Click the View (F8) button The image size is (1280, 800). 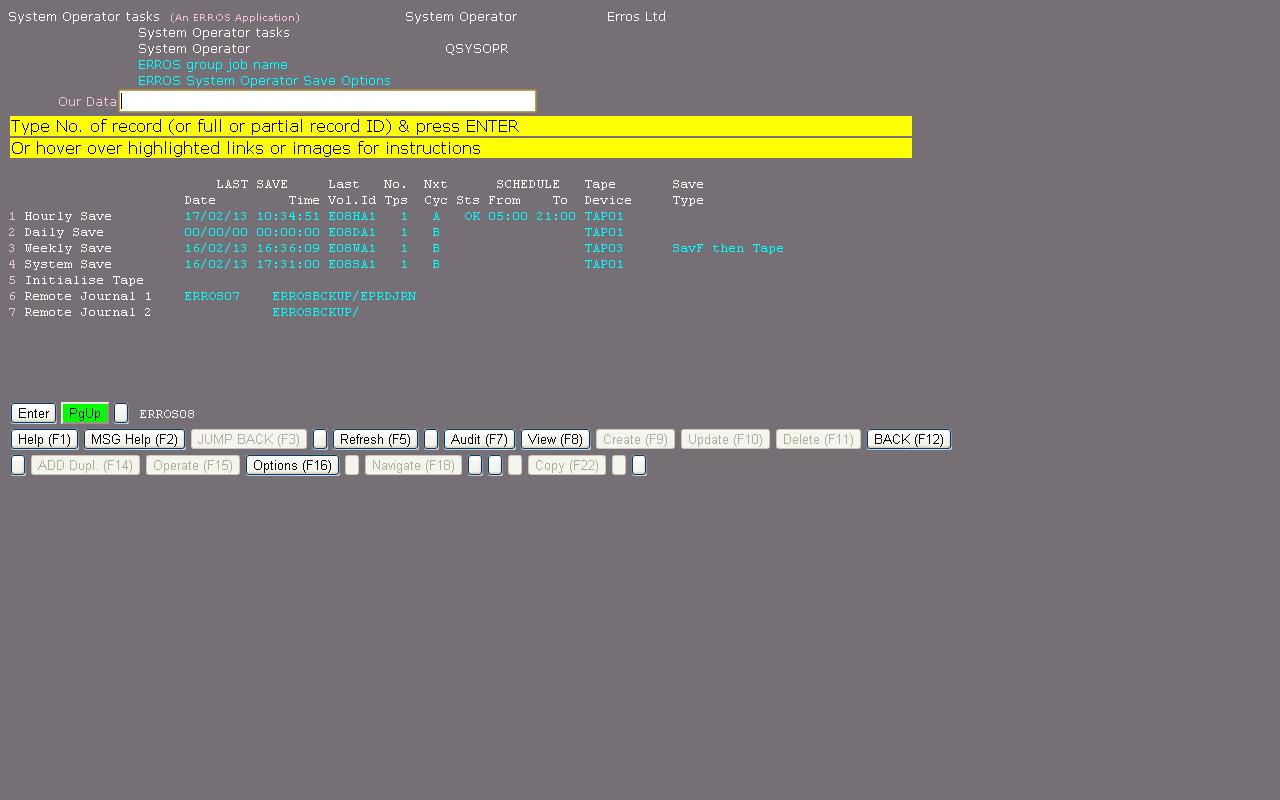click(x=555, y=439)
